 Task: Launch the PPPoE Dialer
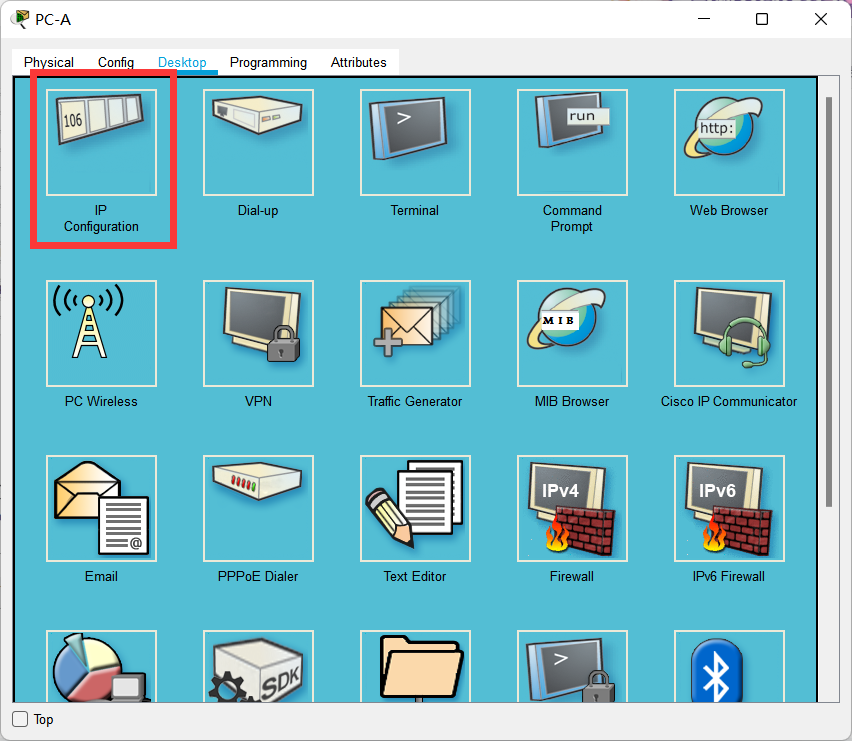(x=259, y=508)
